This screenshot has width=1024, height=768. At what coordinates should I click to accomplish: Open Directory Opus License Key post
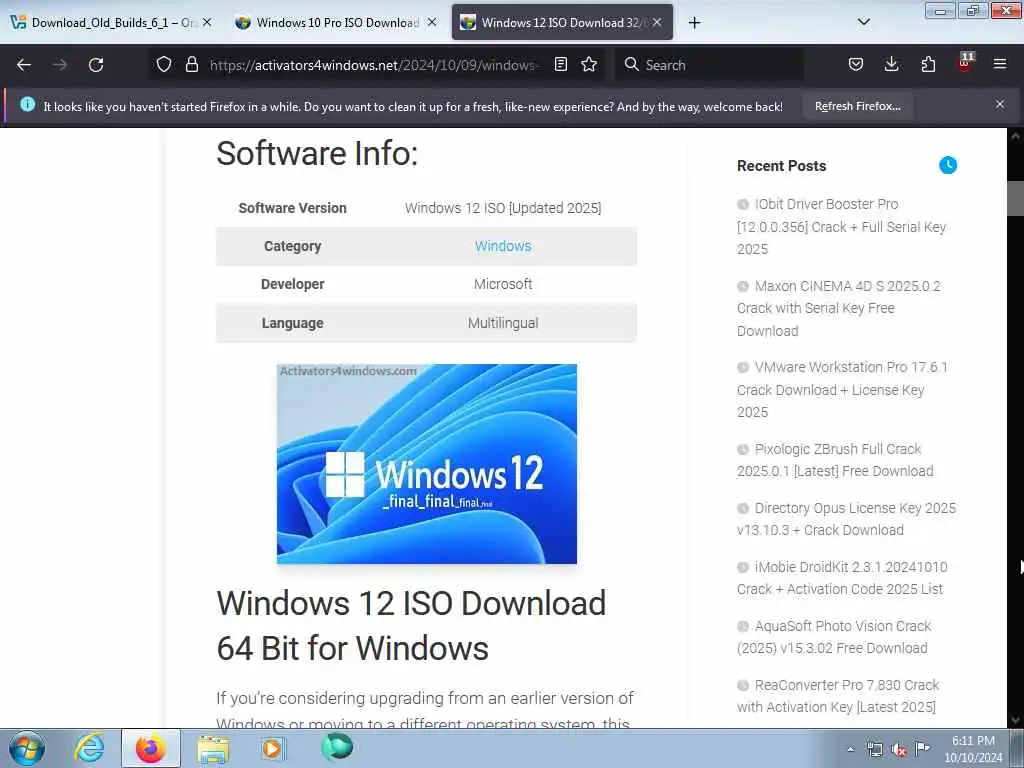[846, 519]
